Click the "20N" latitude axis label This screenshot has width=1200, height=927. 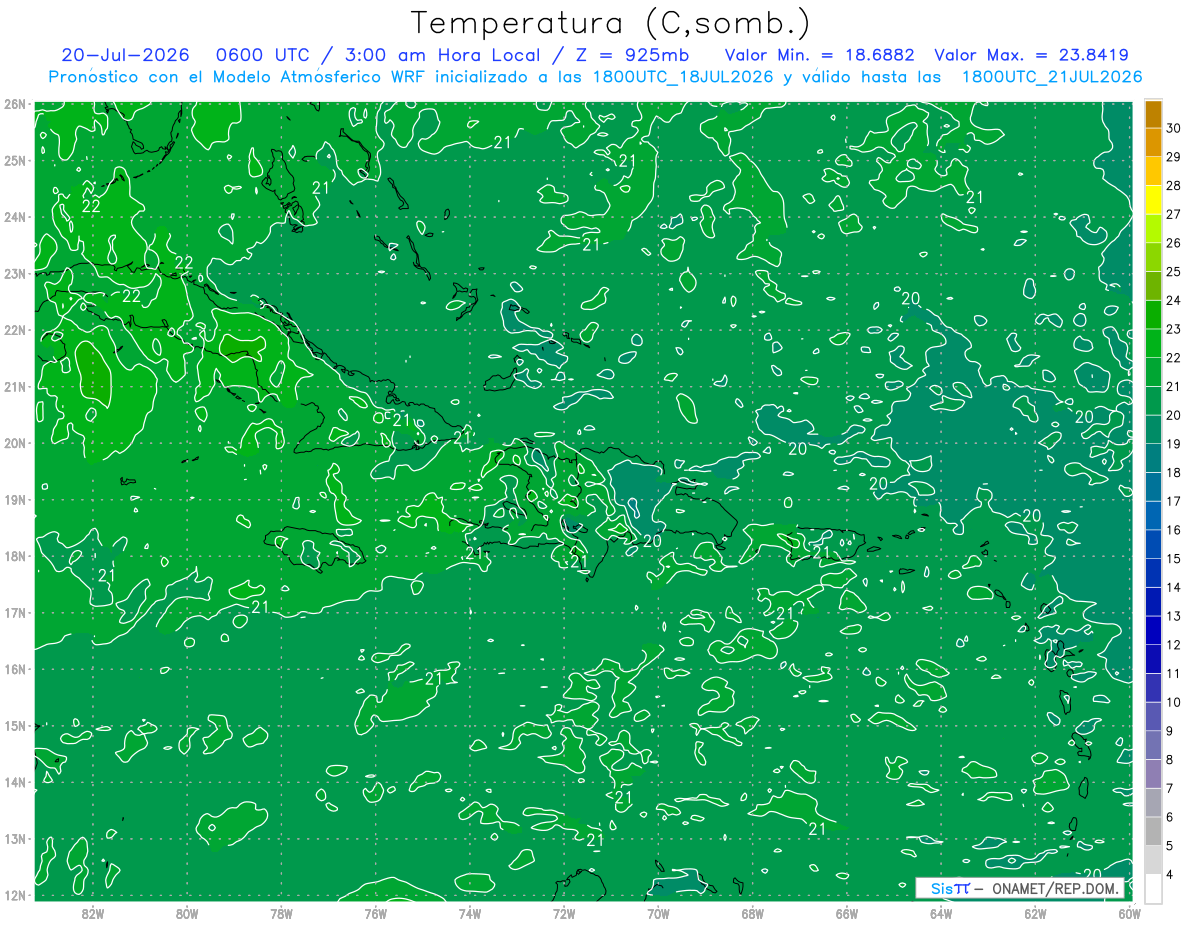coord(15,443)
